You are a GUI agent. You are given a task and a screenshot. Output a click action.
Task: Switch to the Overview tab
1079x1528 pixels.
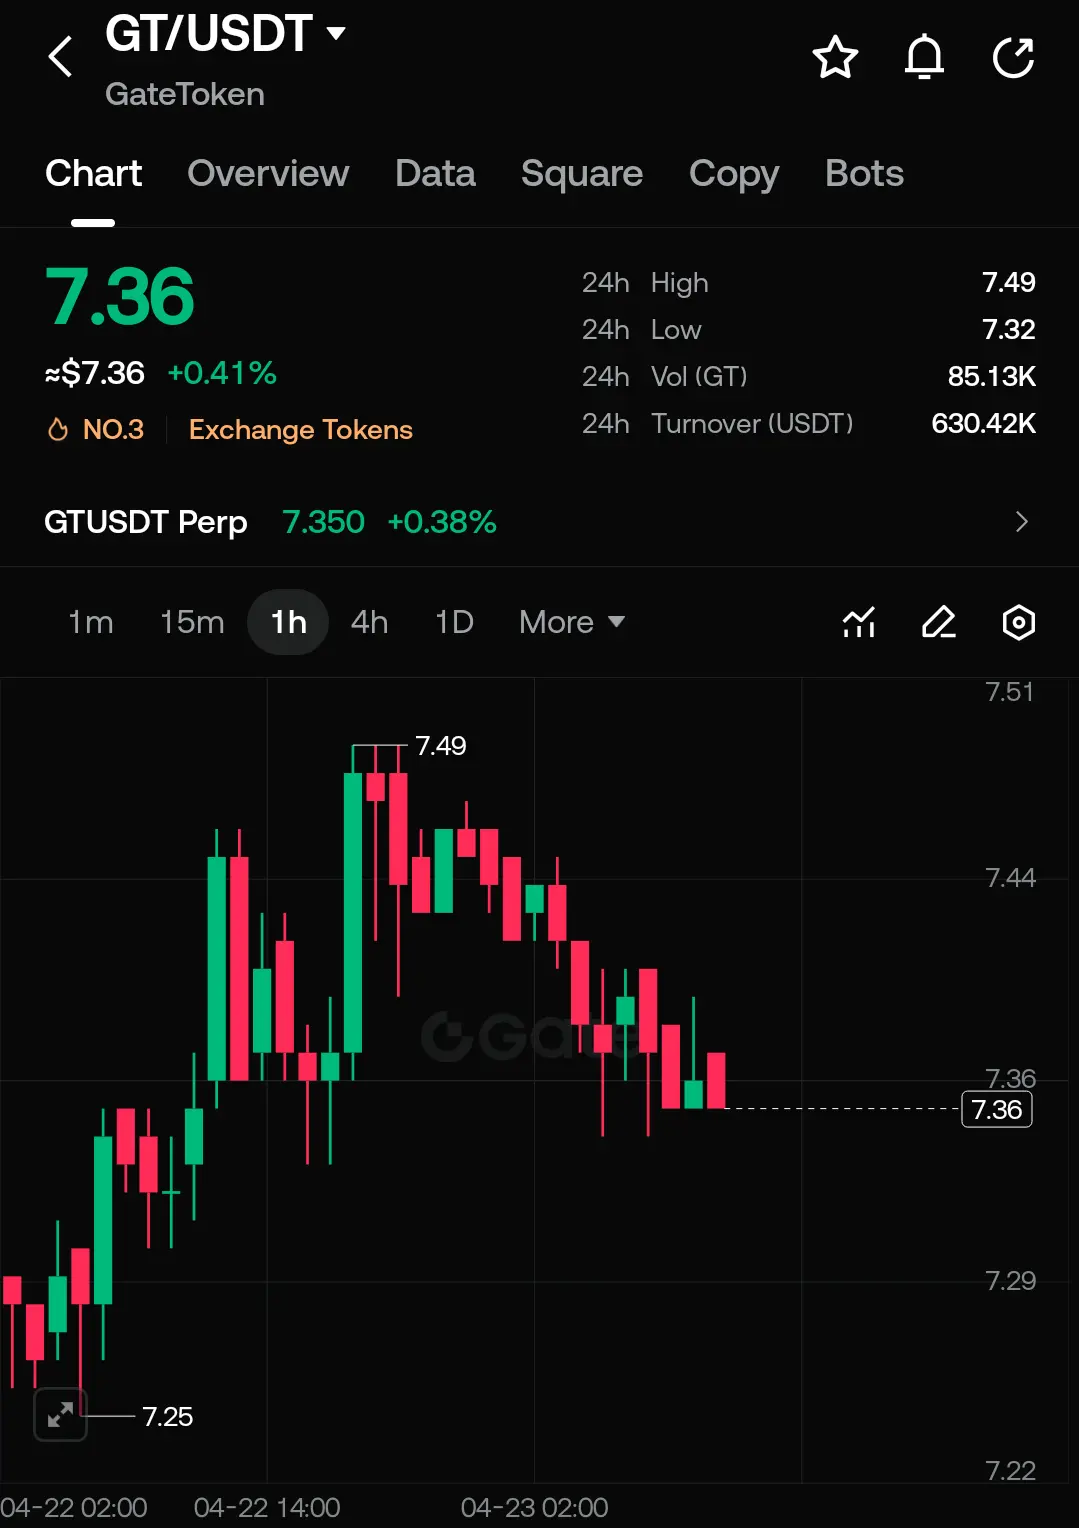[x=268, y=173]
